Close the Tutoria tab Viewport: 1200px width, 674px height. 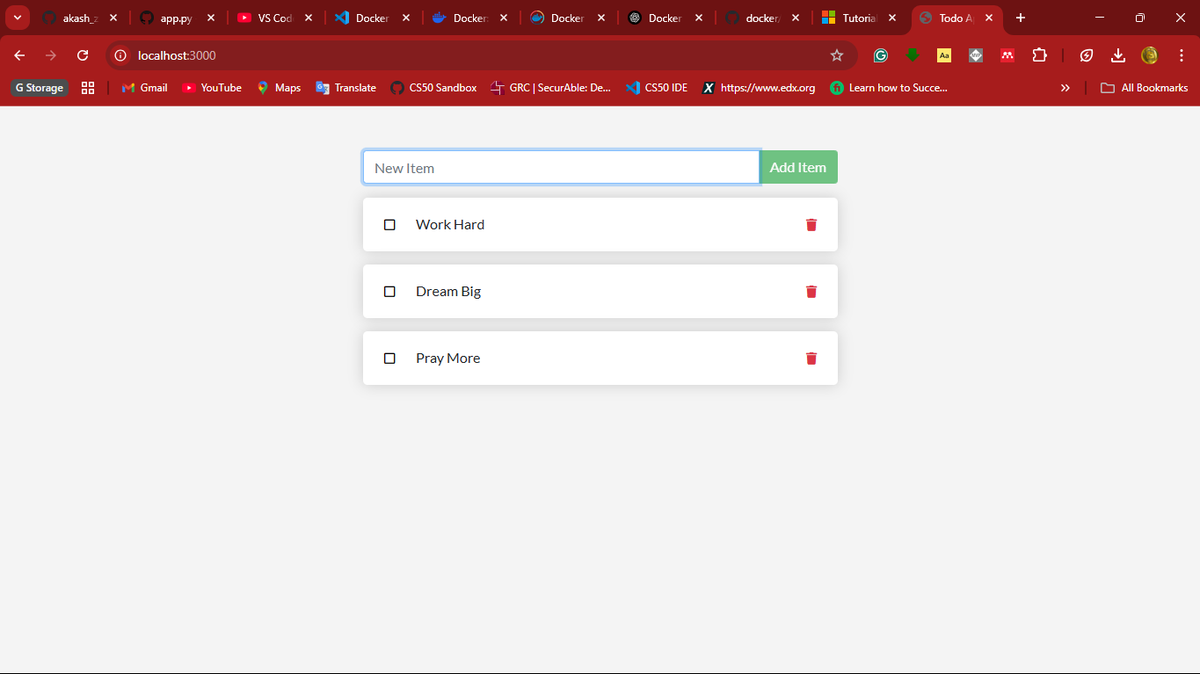tap(892, 18)
